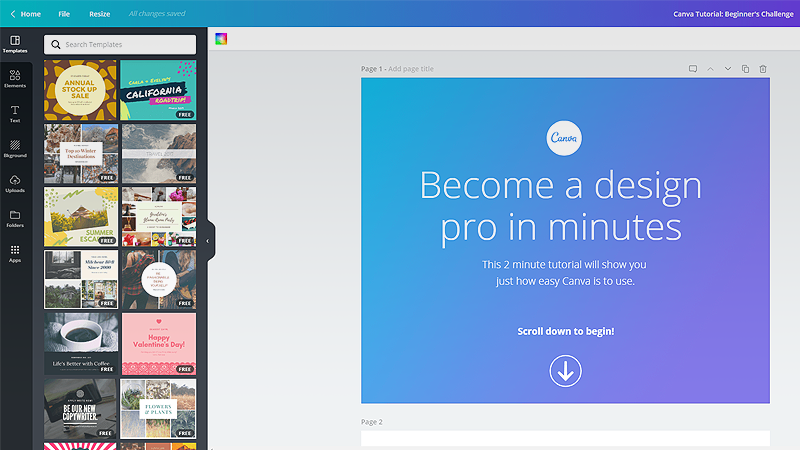The height and width of the screenshot is (450, 800).
Task: Open the Text sidebar tab
Action: pyautogui.click(x=15, y=114)
